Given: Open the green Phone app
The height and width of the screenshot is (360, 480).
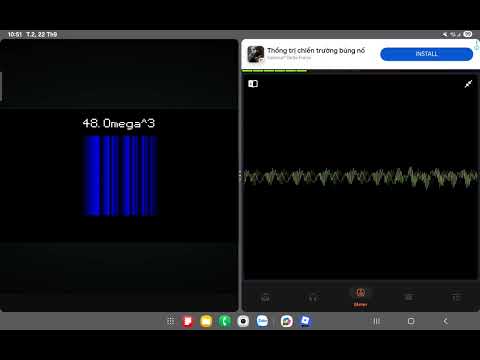Looking at the screenshot, I should coord(225,321).
